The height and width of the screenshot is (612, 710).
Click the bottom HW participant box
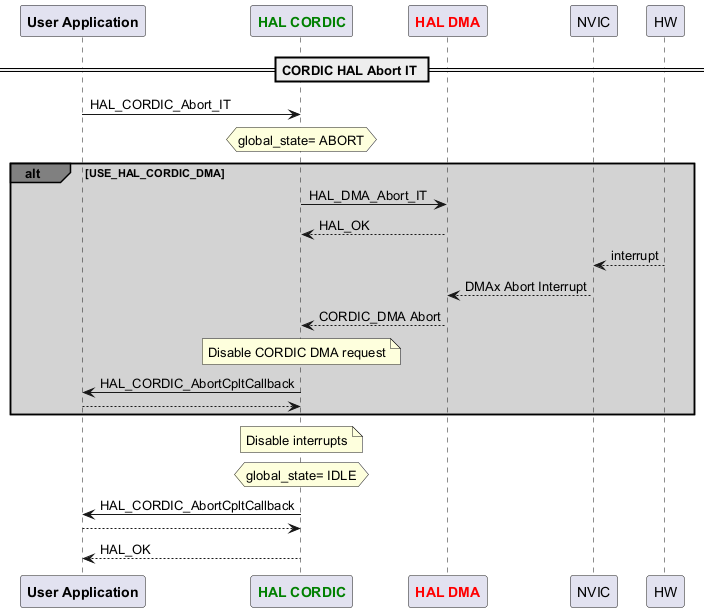[665, 592]
